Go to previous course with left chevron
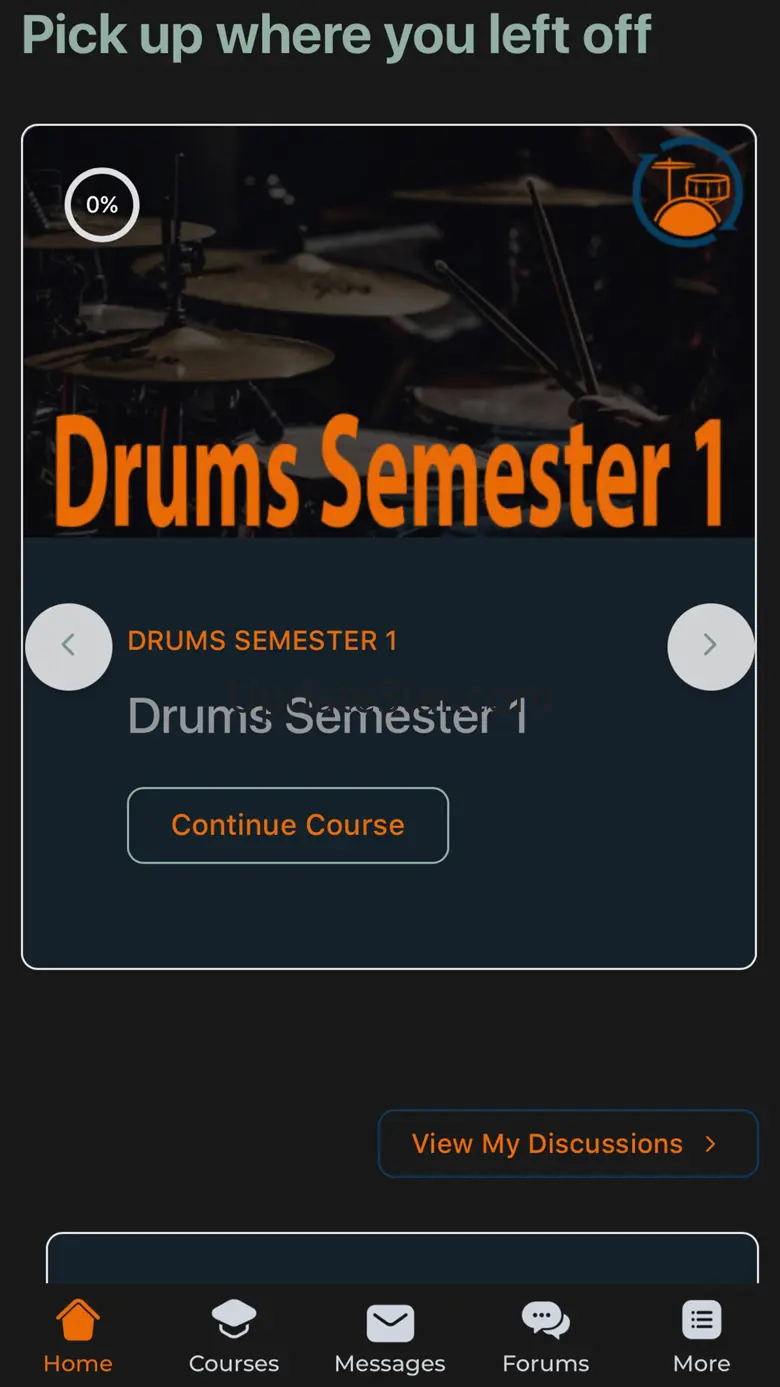Image resolution: width=780 pixels, height=1387 pixels. click(x=69, y=647)
